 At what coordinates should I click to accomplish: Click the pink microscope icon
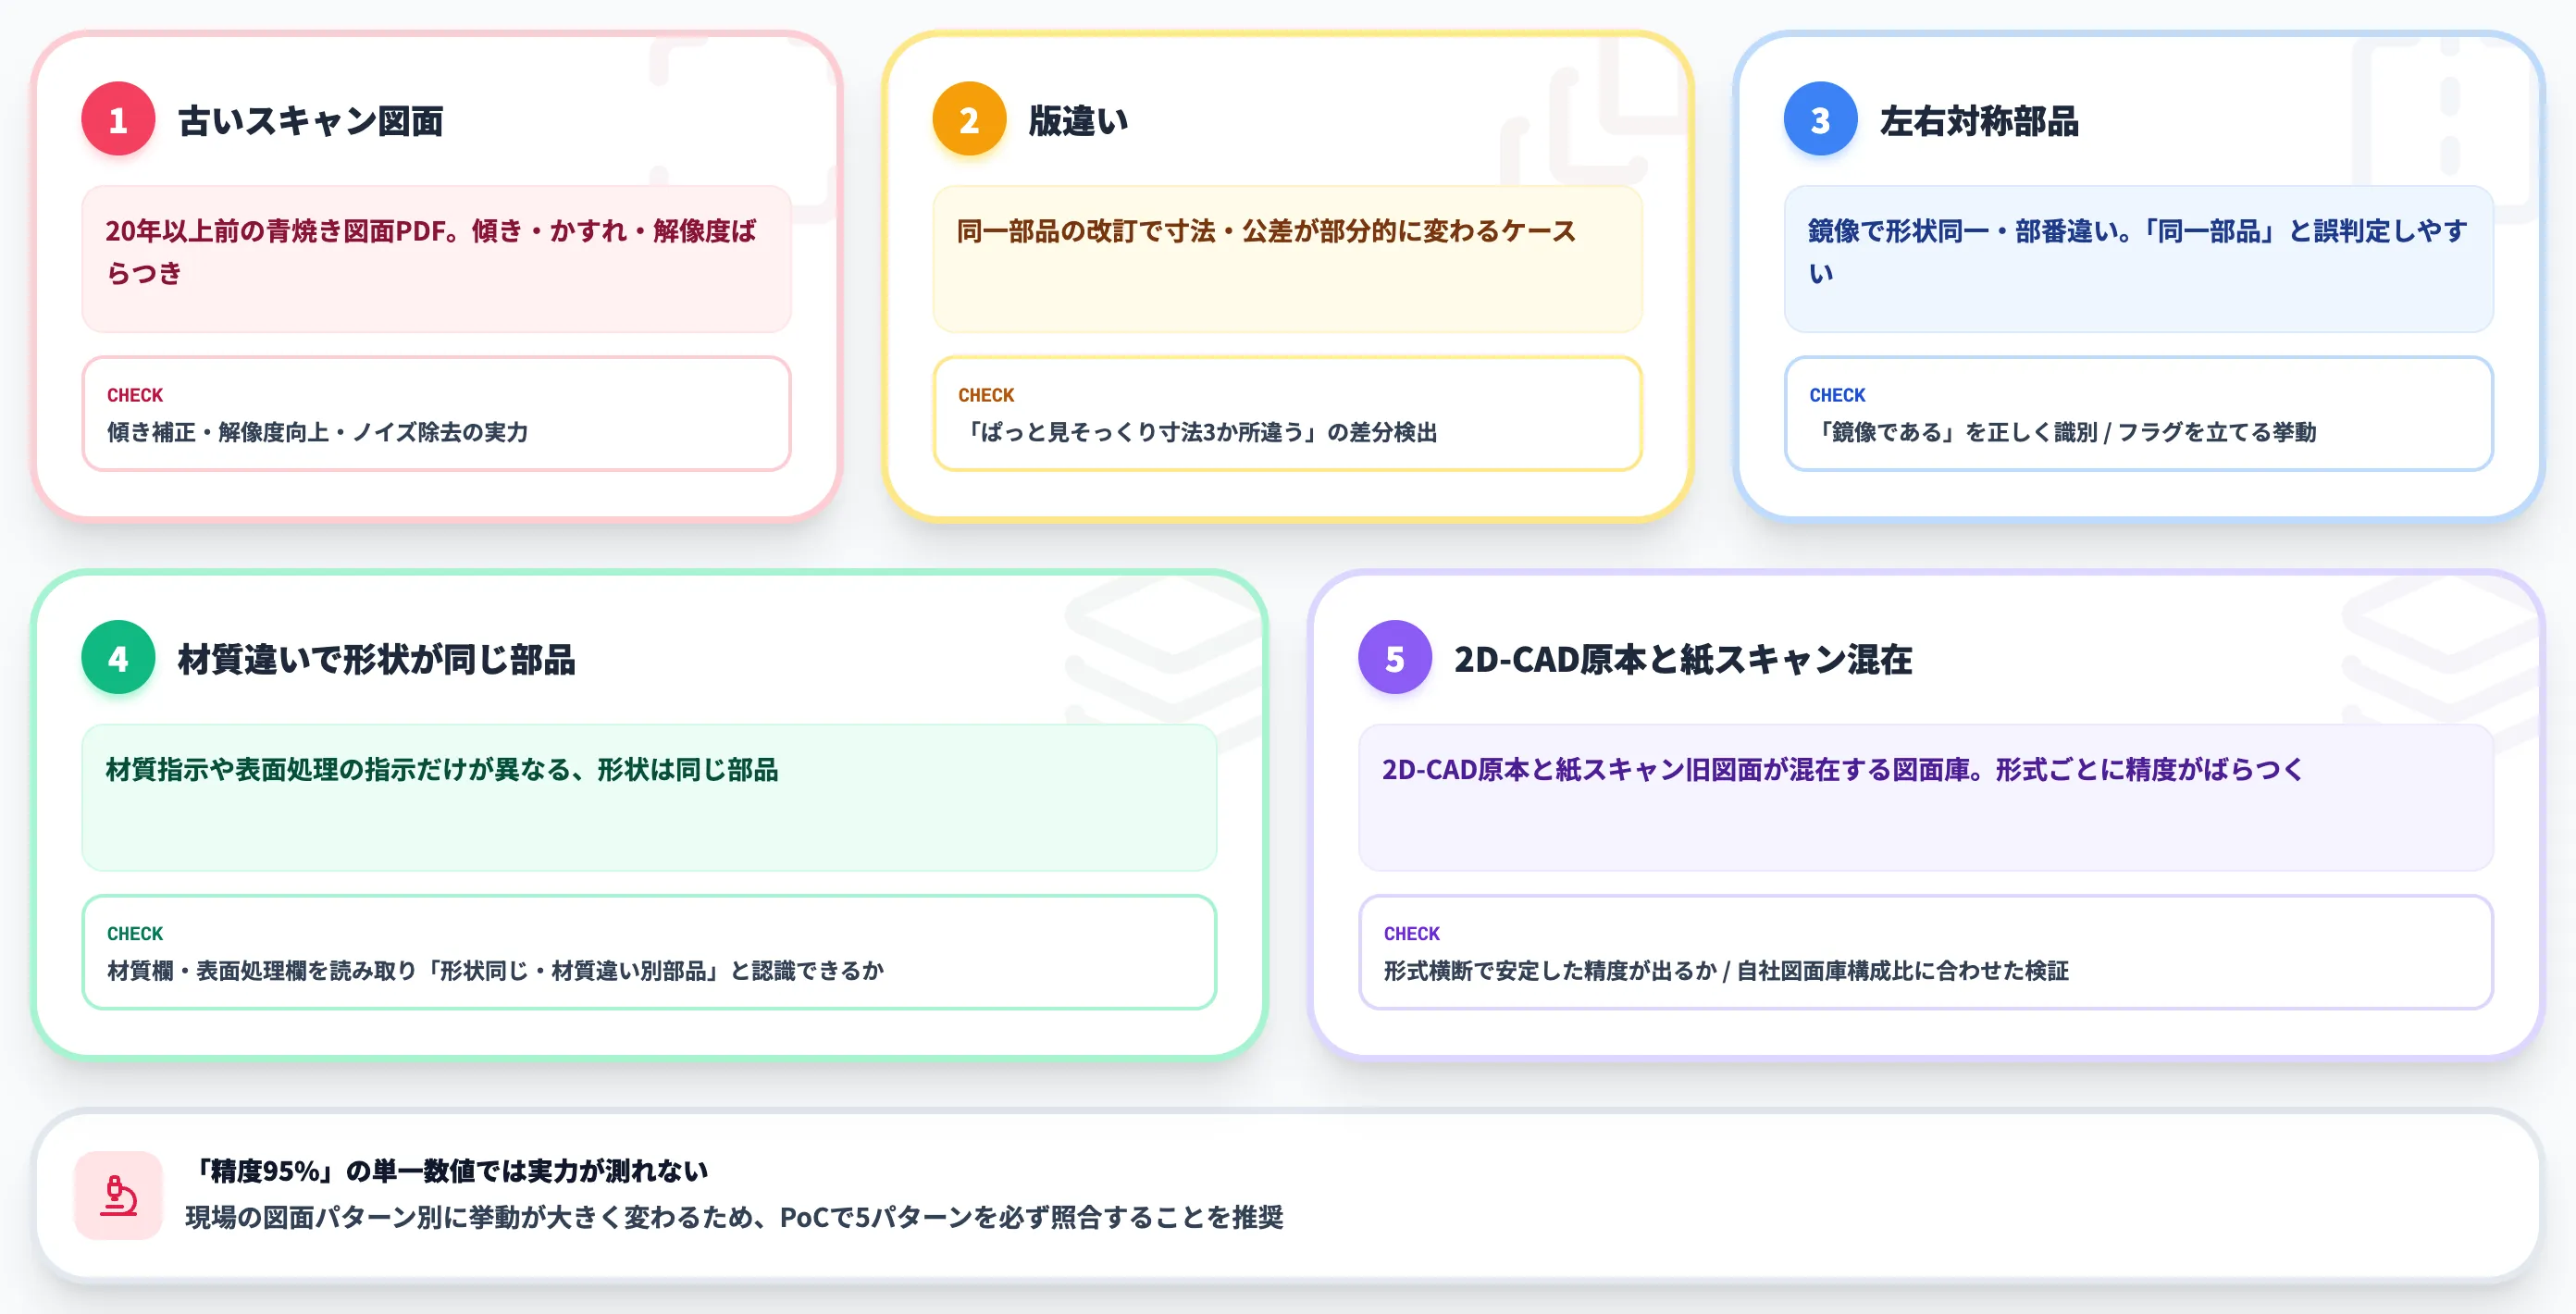pyautogui.click(x=118, y=1195)
